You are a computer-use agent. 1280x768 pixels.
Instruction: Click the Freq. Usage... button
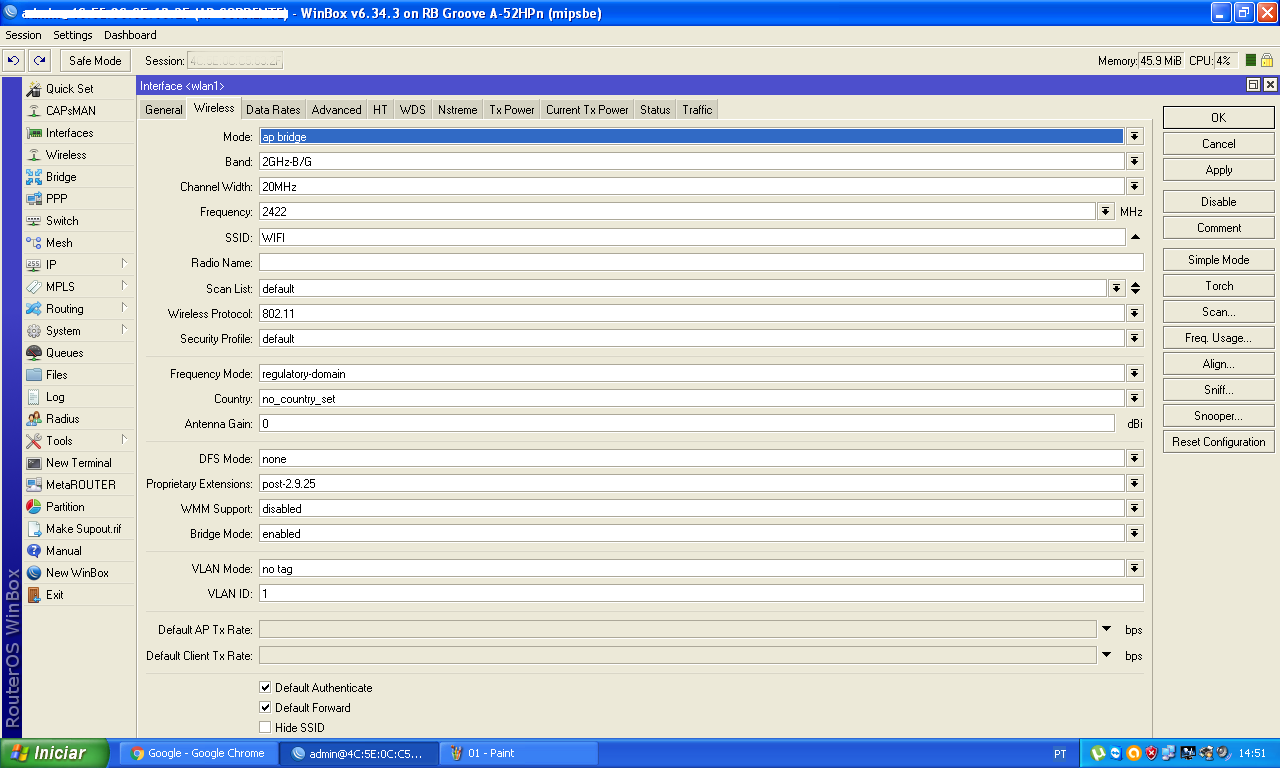(x=1218, y=338)
